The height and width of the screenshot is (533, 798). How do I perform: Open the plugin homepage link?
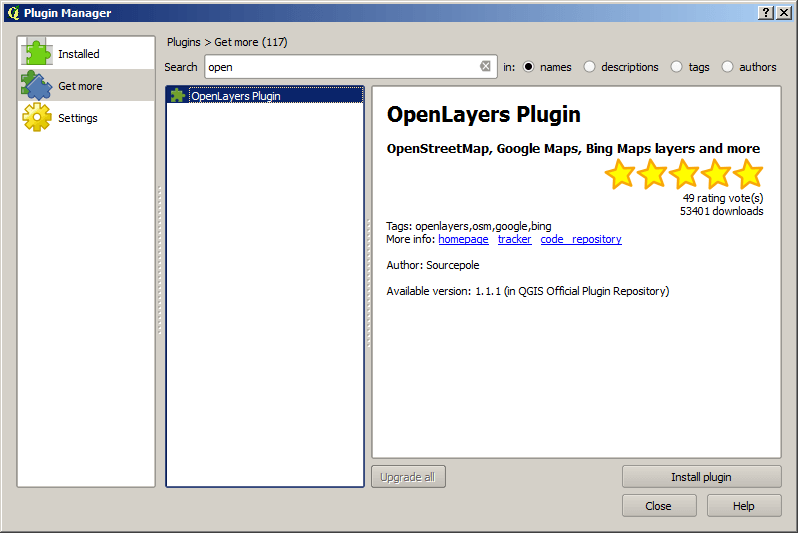(x=463, y=239)
